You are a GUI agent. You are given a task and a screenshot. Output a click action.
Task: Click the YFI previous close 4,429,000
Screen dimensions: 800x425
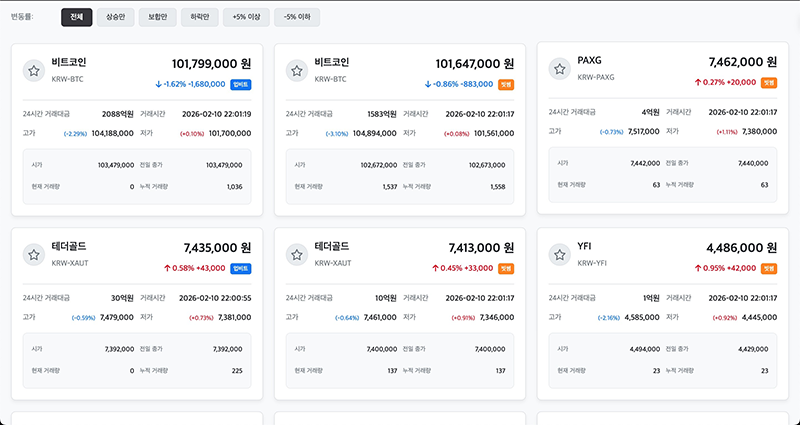click(x=753, y=349)
